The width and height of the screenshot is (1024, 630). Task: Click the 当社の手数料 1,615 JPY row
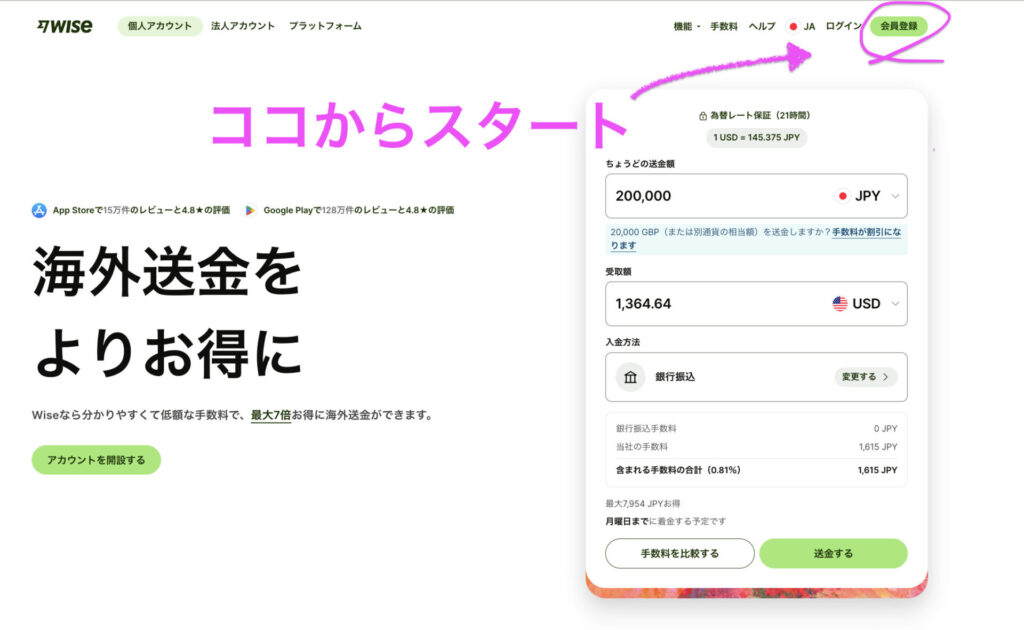(x=756, y=447)
